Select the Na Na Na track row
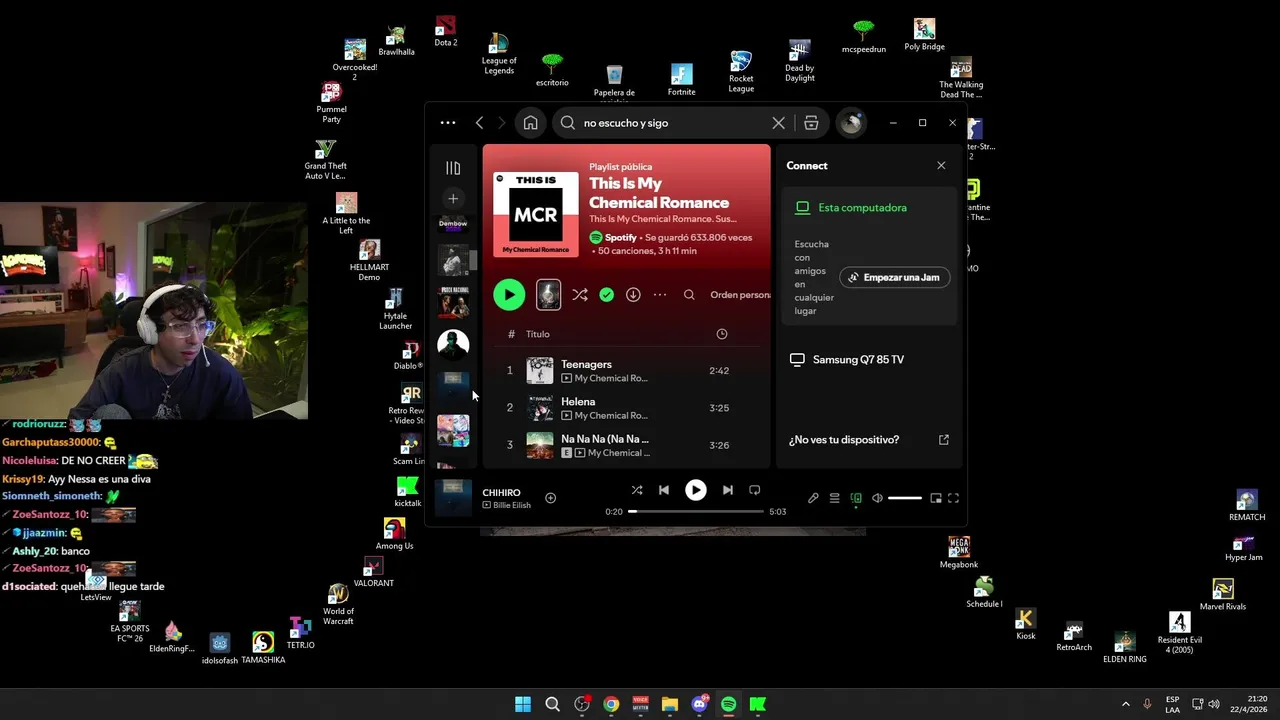The image size is (1280, 720). pyautogui.click(x=627, y=445)
